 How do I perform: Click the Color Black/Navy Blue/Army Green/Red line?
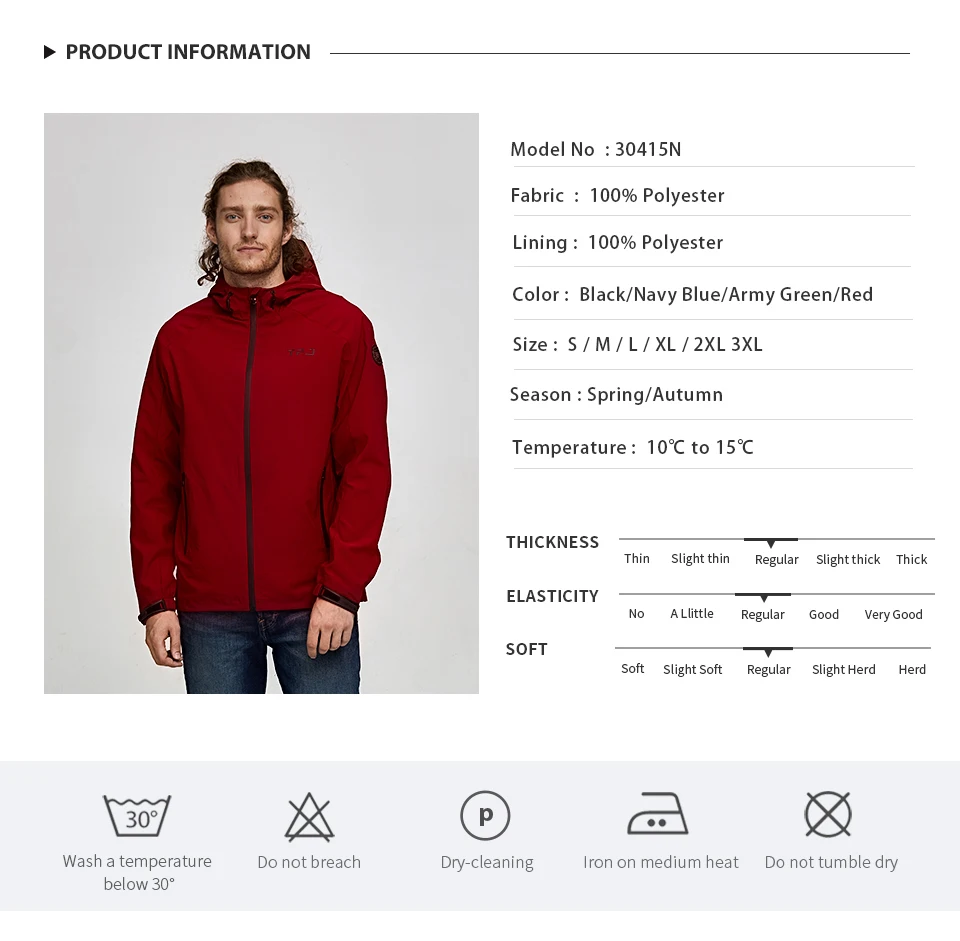point(692,294)
